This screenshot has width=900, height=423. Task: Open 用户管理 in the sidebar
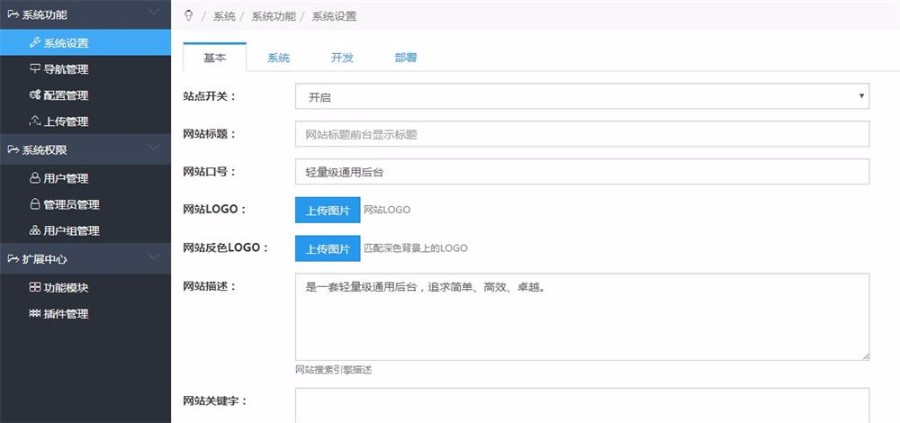pos(85,178)
